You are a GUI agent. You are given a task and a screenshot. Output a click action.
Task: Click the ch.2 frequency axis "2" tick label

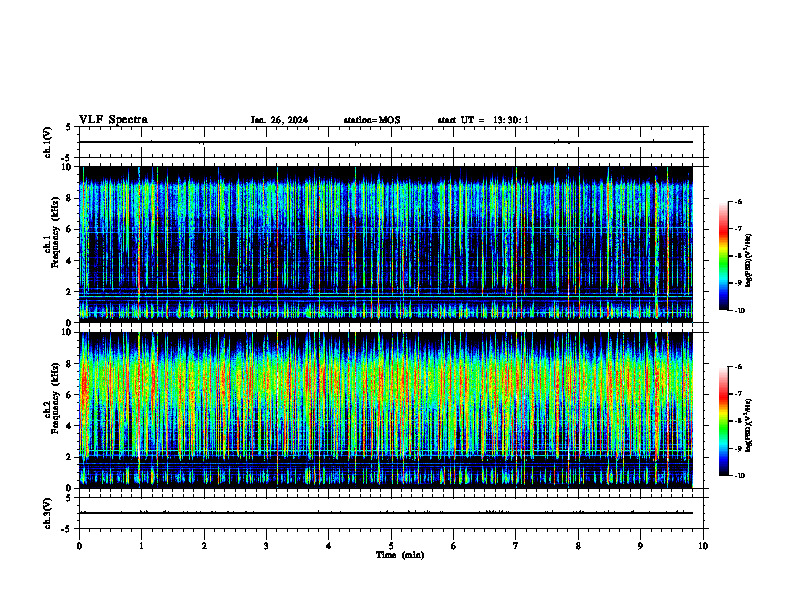click(69, 457)
